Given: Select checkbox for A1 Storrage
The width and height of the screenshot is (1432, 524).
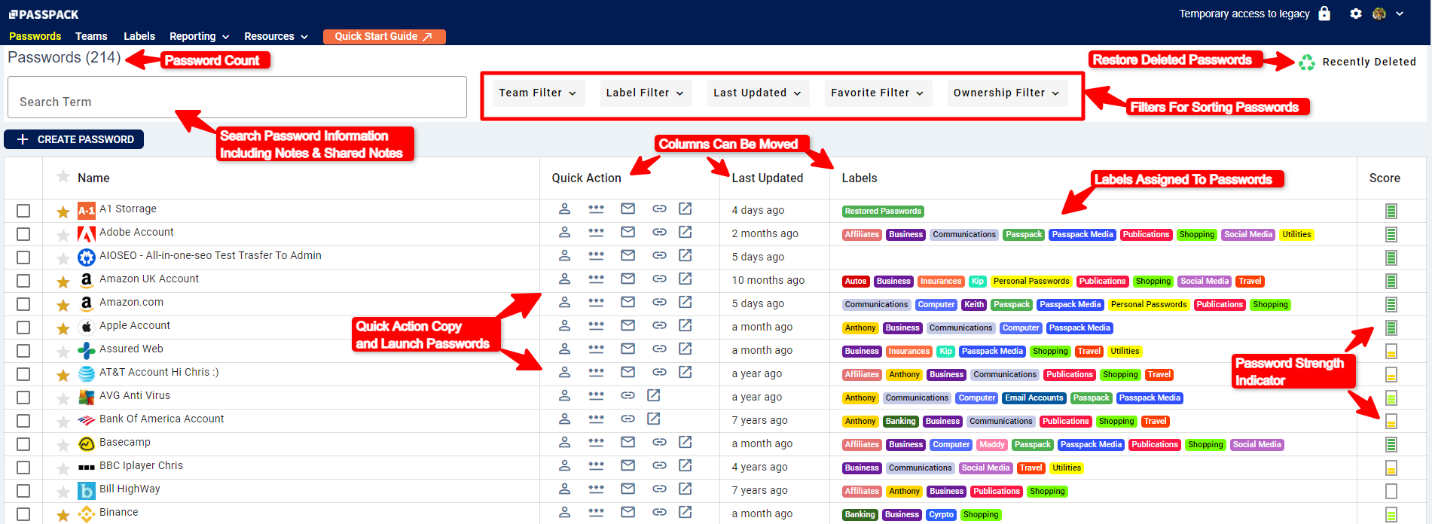Looking at the screenshot, I should 24,211.
